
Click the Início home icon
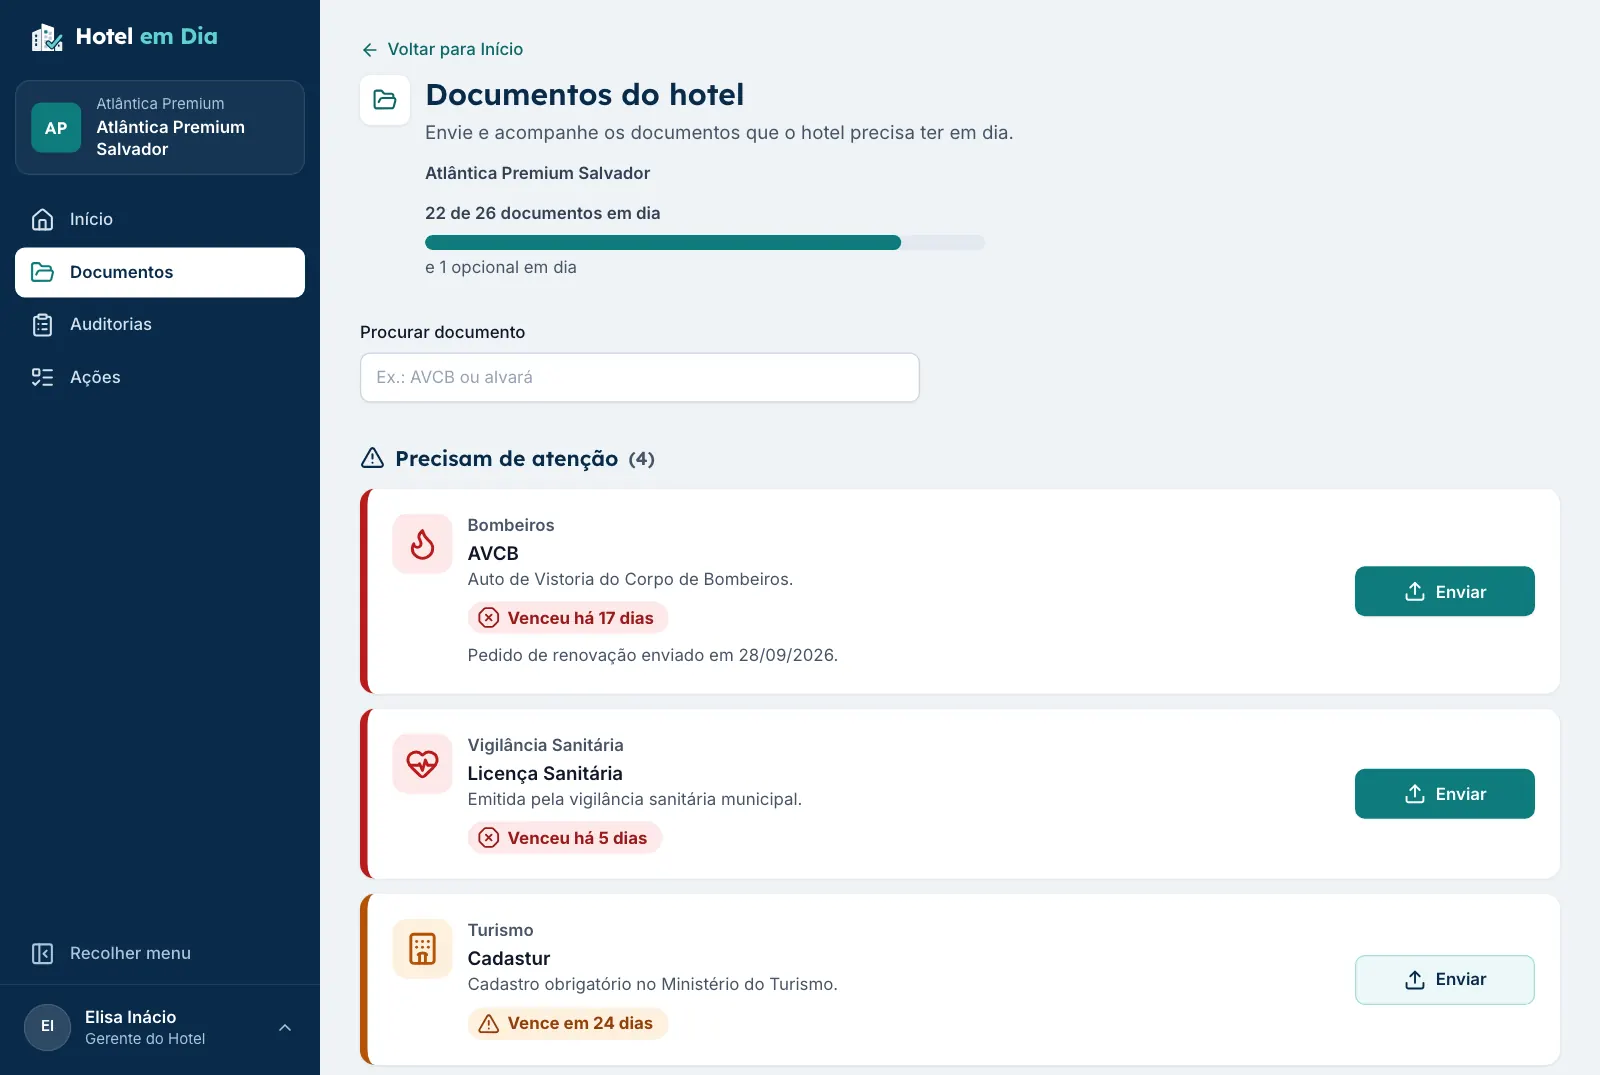[x=42, y=219]
